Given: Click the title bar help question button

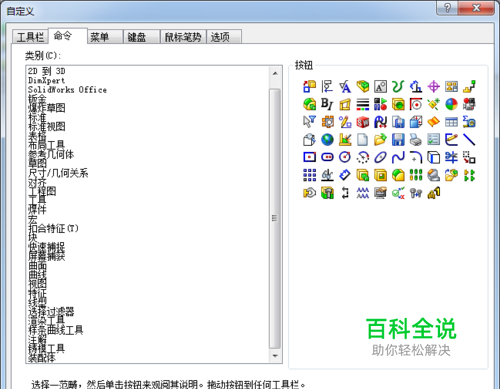Looking at the screenshot, I should point(447,7).
